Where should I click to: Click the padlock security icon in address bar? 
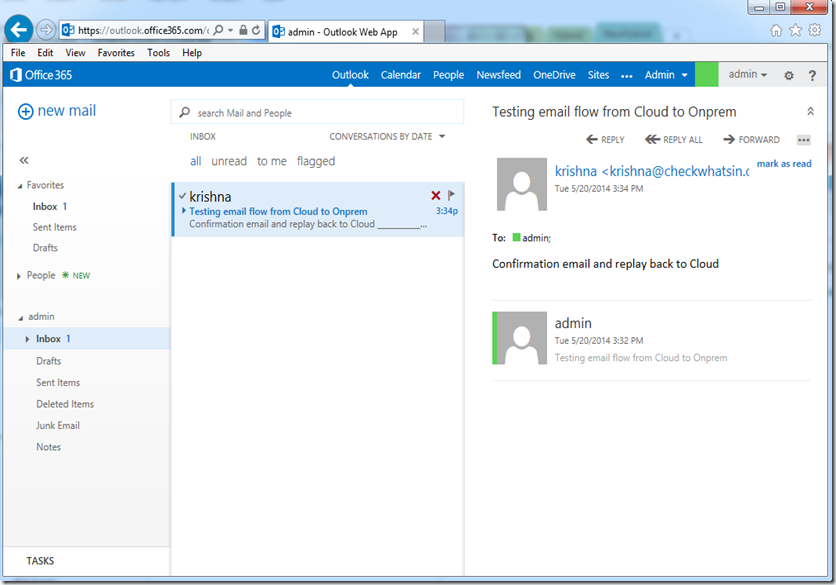pos(243,30)
